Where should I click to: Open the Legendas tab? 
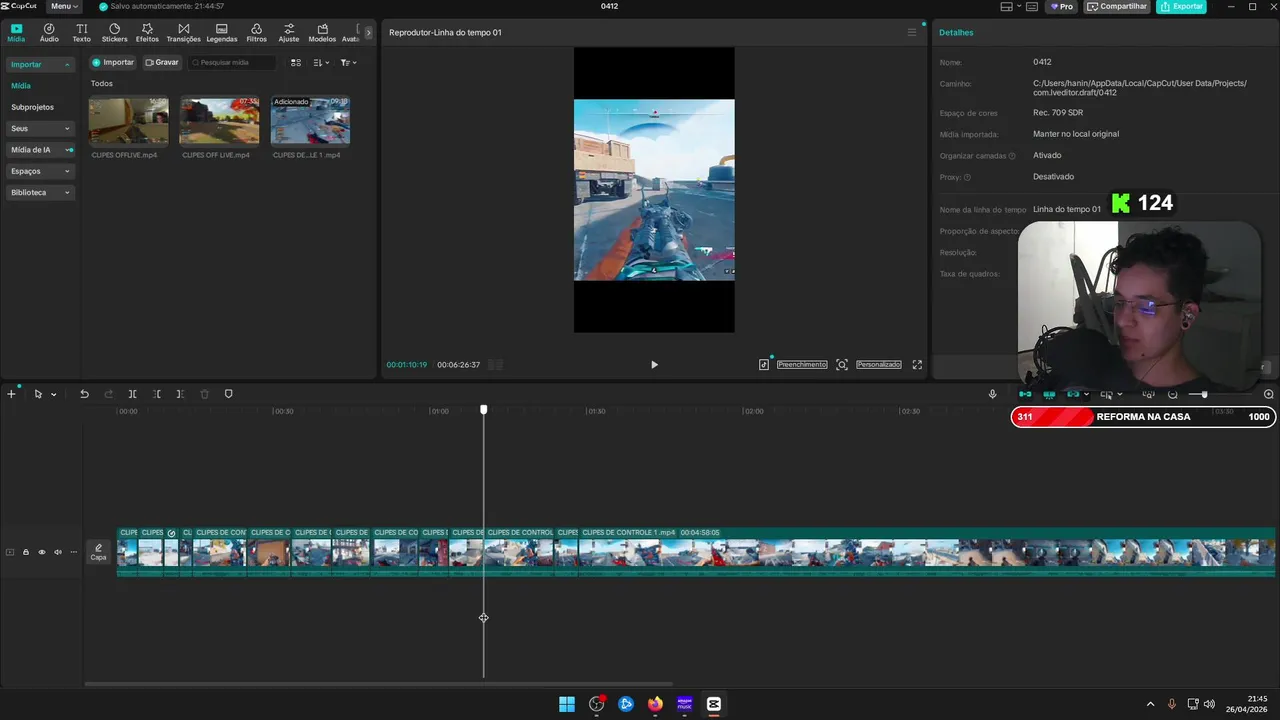tap(221, 32)
